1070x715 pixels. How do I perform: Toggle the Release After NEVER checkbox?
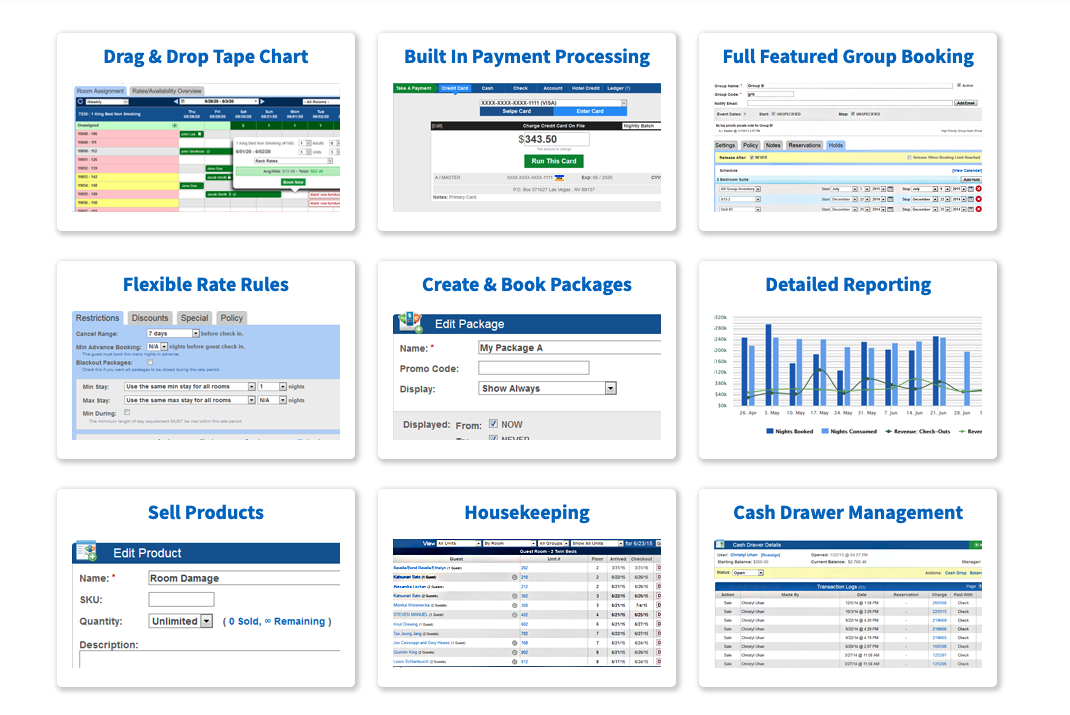click(x=752, y=158)
